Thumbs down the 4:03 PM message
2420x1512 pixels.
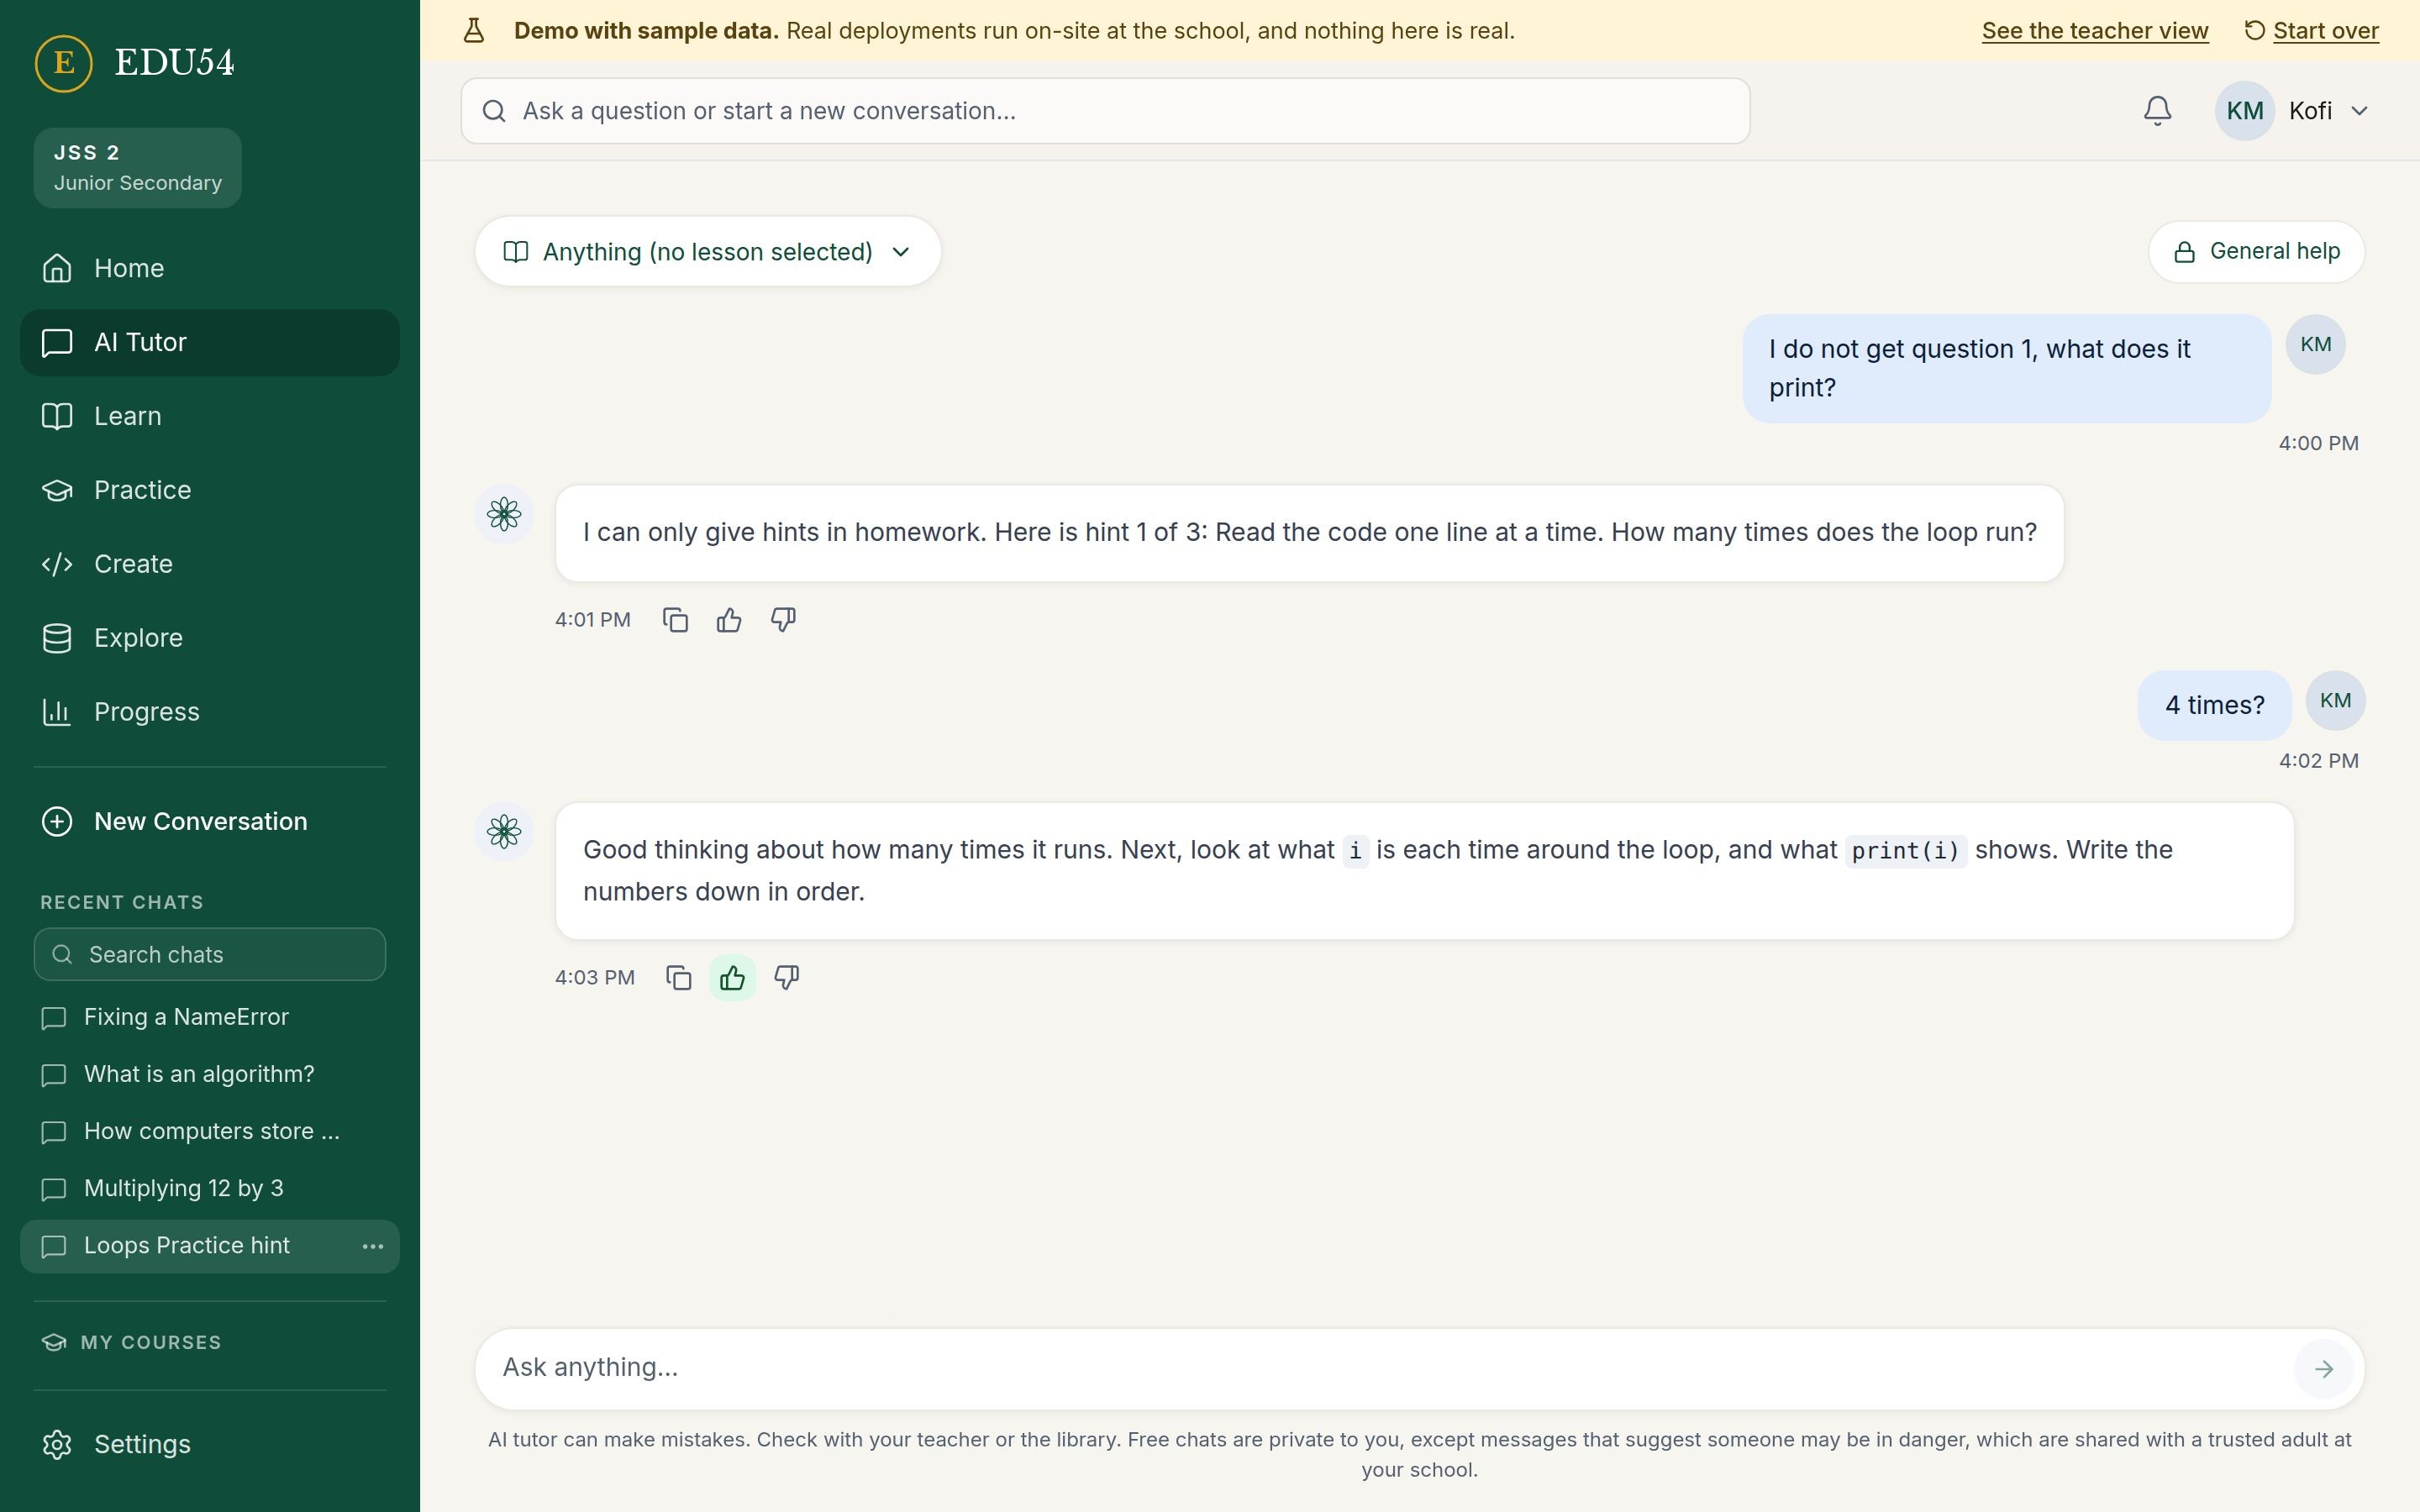tap(787, 978)
